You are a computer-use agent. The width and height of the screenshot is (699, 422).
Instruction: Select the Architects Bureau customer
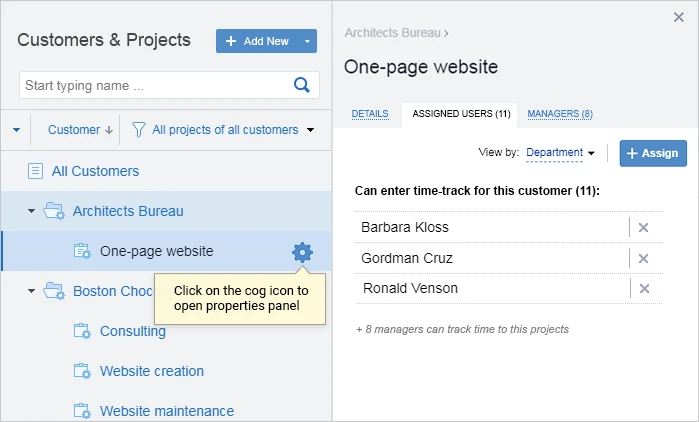coord(128,211)
